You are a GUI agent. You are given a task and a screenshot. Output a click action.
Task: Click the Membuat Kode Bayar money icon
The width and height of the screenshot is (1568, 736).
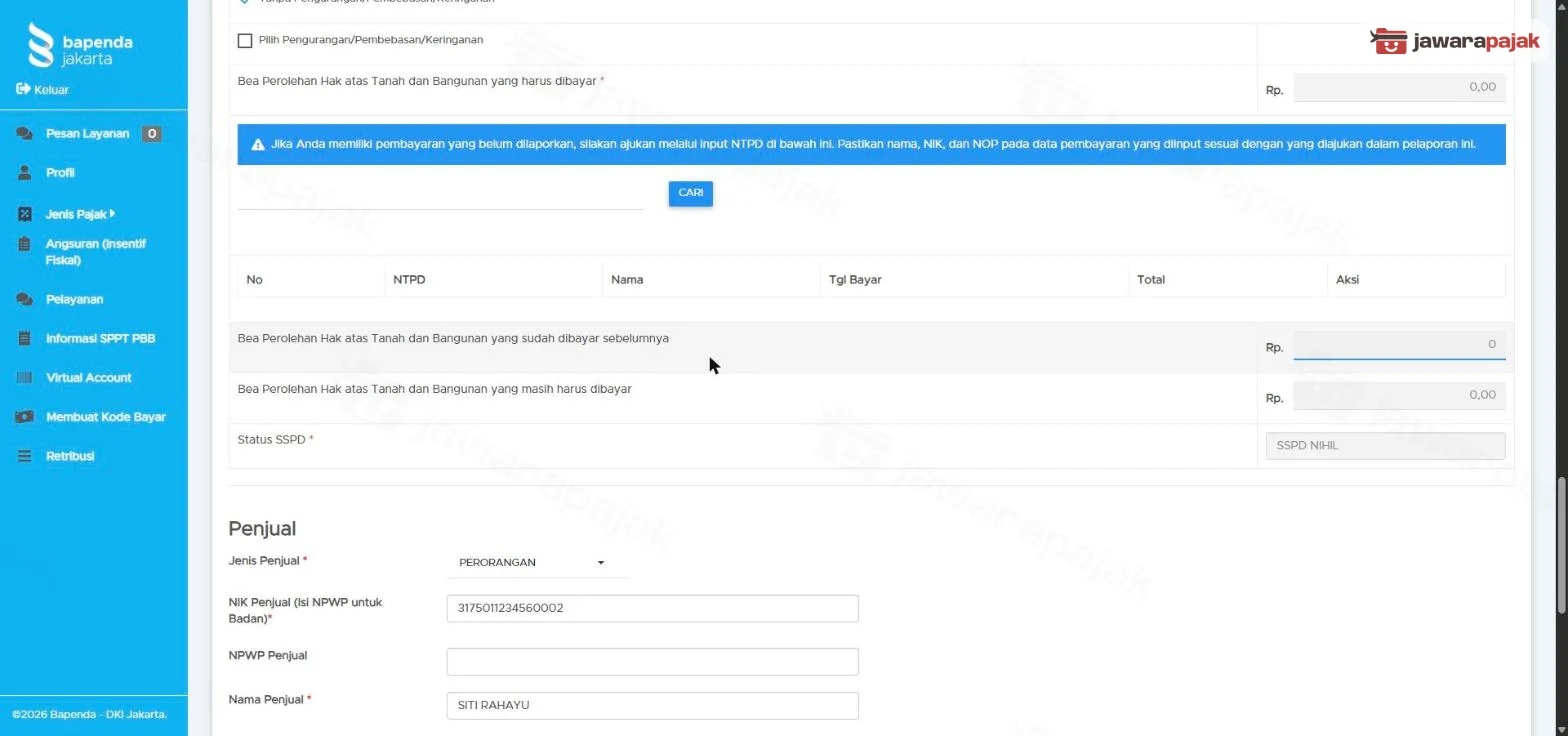point(24,416)
